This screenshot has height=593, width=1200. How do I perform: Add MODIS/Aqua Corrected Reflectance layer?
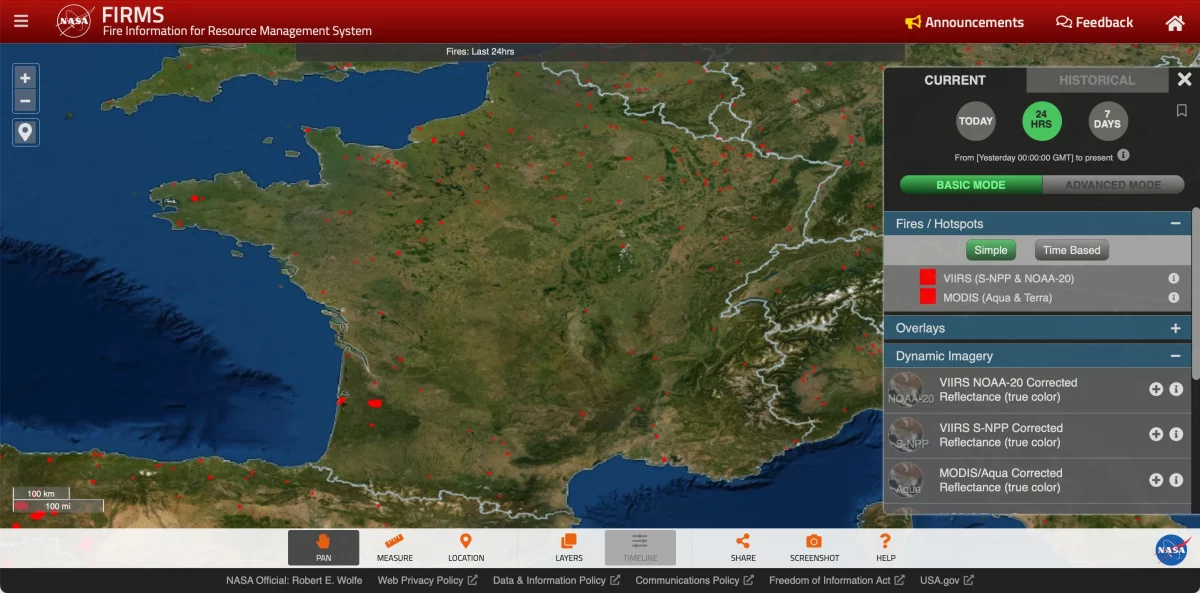[1156, 480]
